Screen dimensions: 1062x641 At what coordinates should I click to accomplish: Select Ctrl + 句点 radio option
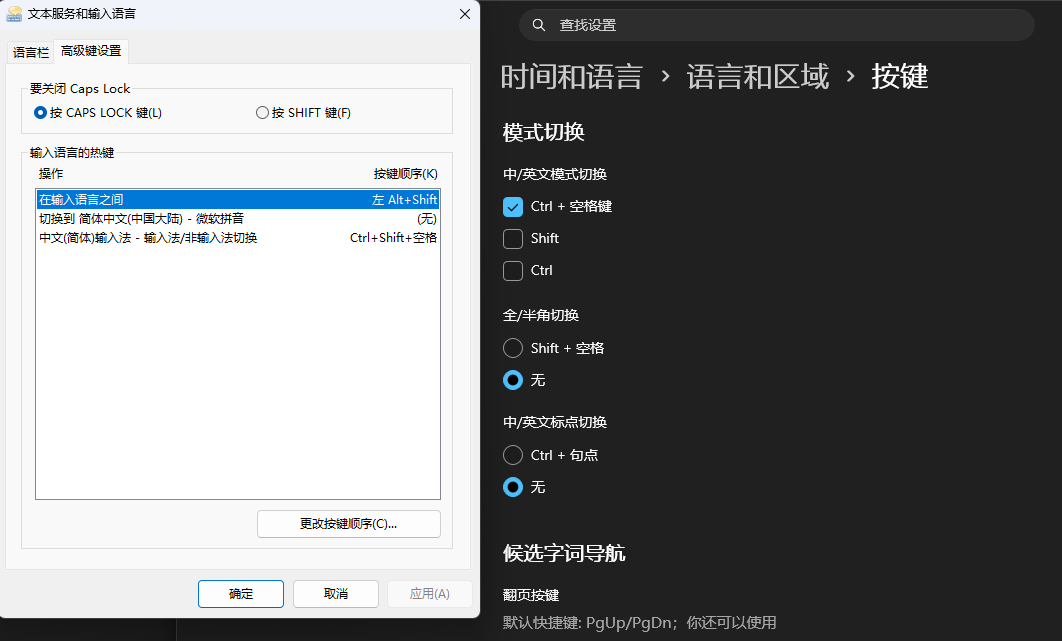(513, 455)
